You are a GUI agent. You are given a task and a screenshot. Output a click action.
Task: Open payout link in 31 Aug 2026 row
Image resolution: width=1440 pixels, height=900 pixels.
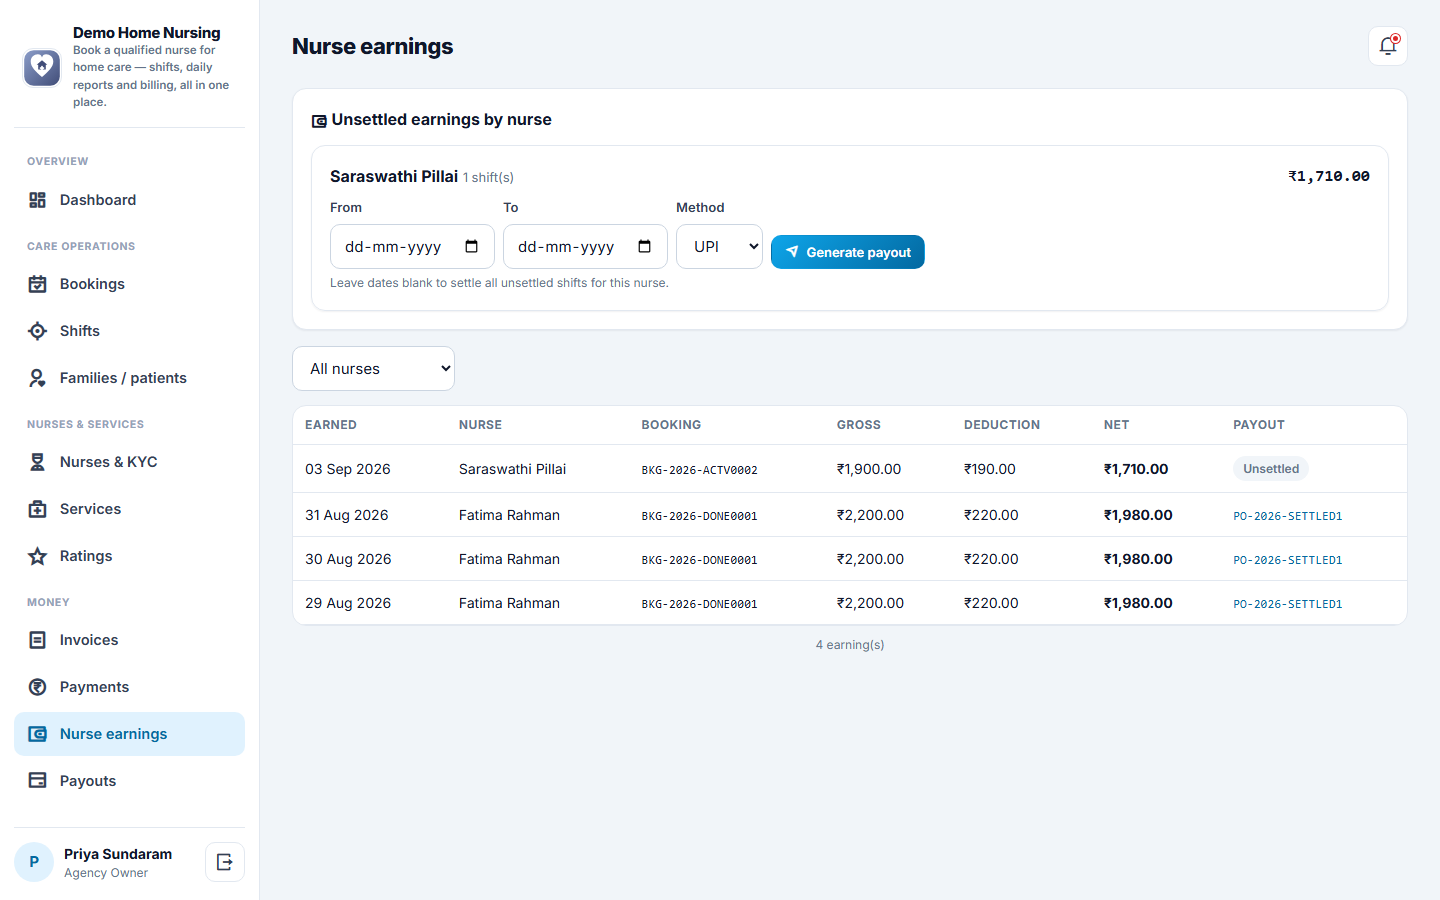pos(1287,516)
